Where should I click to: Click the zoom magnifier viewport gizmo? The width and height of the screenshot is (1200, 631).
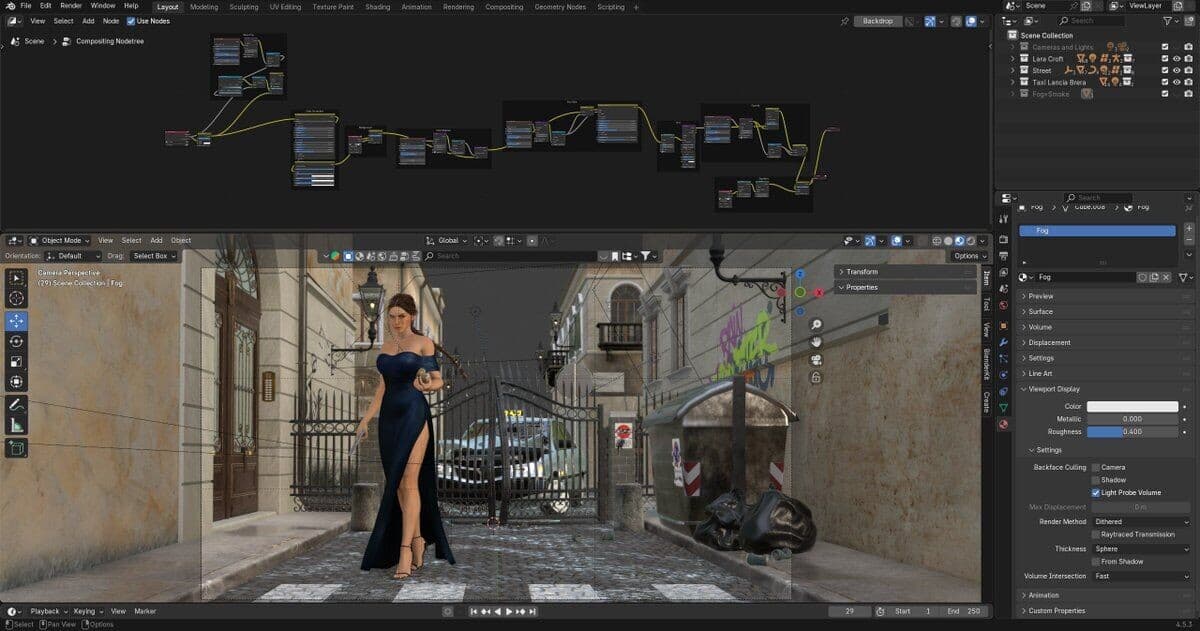816,325
